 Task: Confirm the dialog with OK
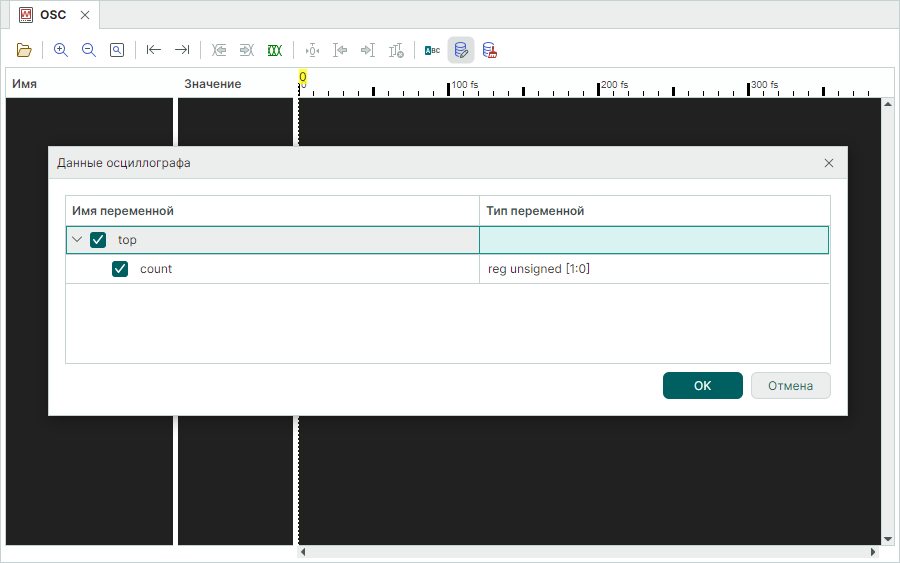coord(703,386)
